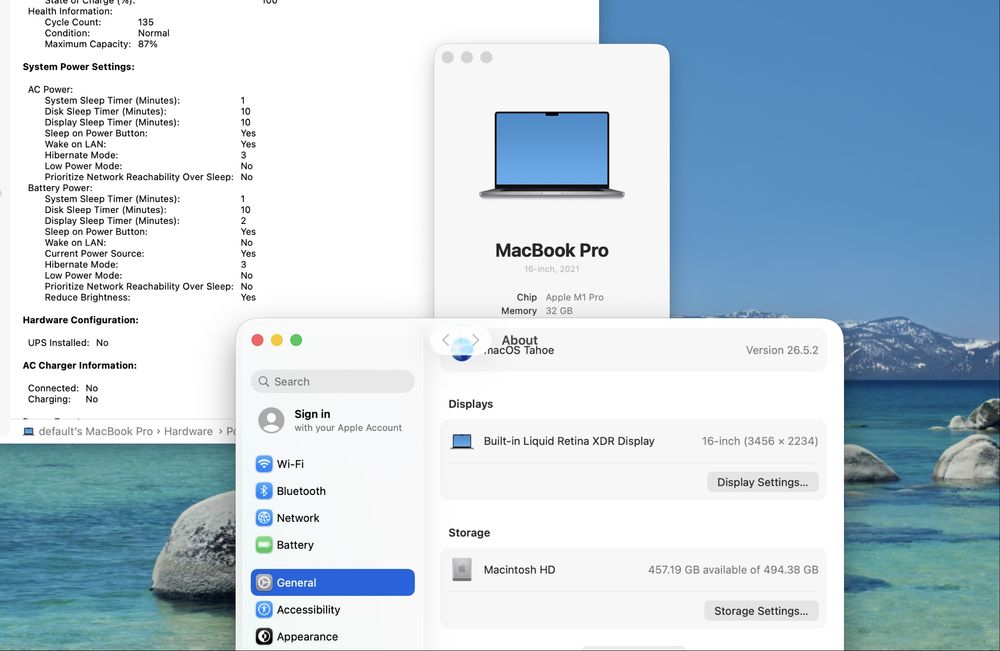Click Hardware Configuration heading

click(x=80, y=319)
